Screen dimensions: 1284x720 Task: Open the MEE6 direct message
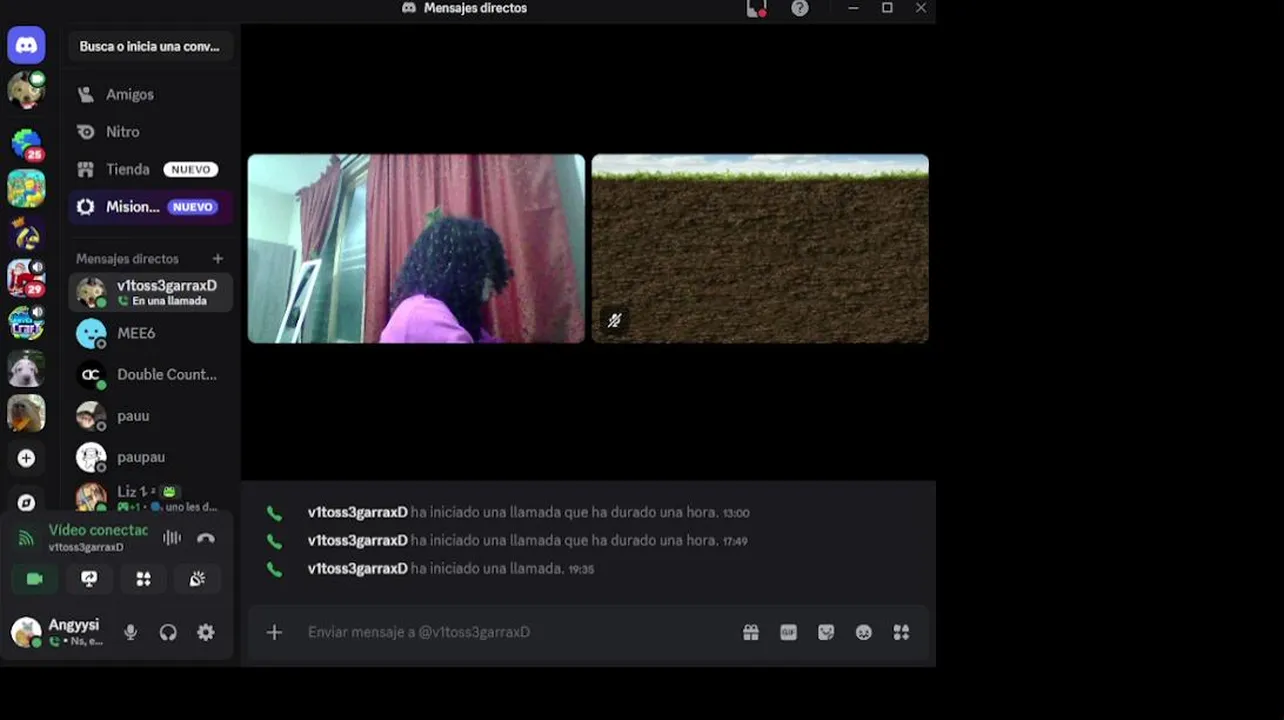150,333
